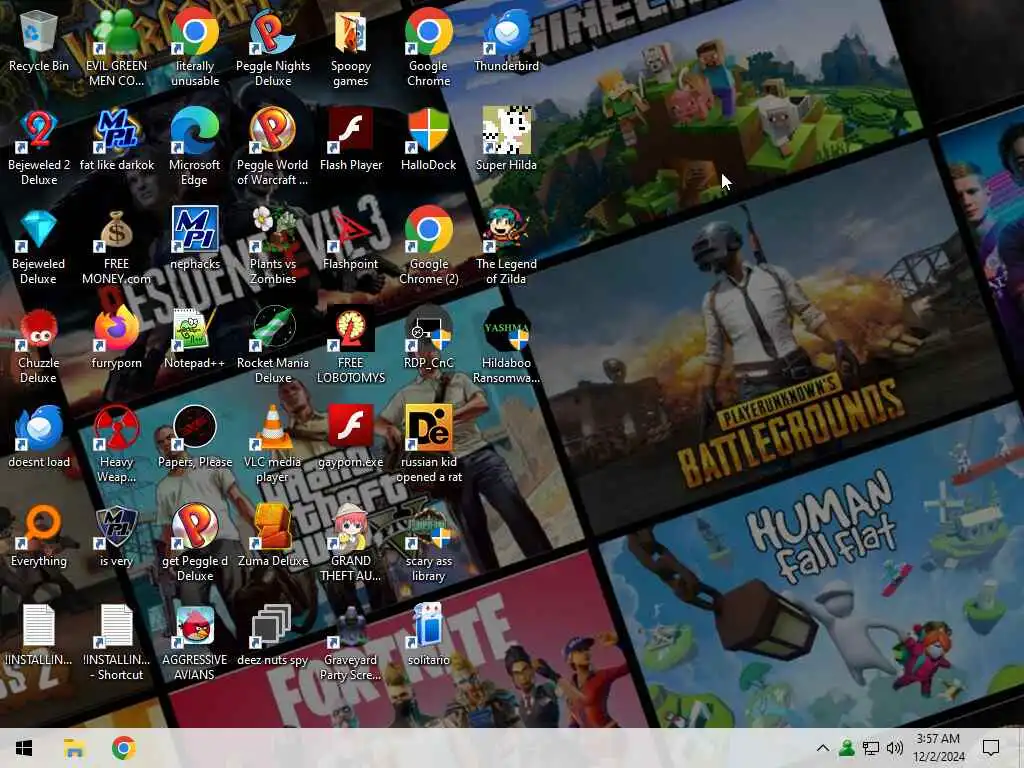This screenshot has width=1024, height=768.
Task: Select the Flash Player shortcut
Action: click(x=351, y=132)
